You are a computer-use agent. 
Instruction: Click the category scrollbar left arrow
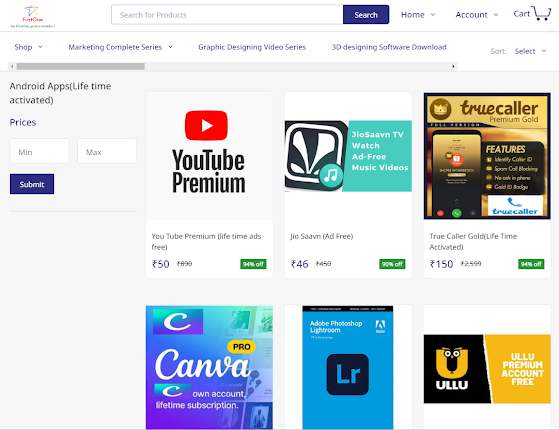(x=12, y=66)
